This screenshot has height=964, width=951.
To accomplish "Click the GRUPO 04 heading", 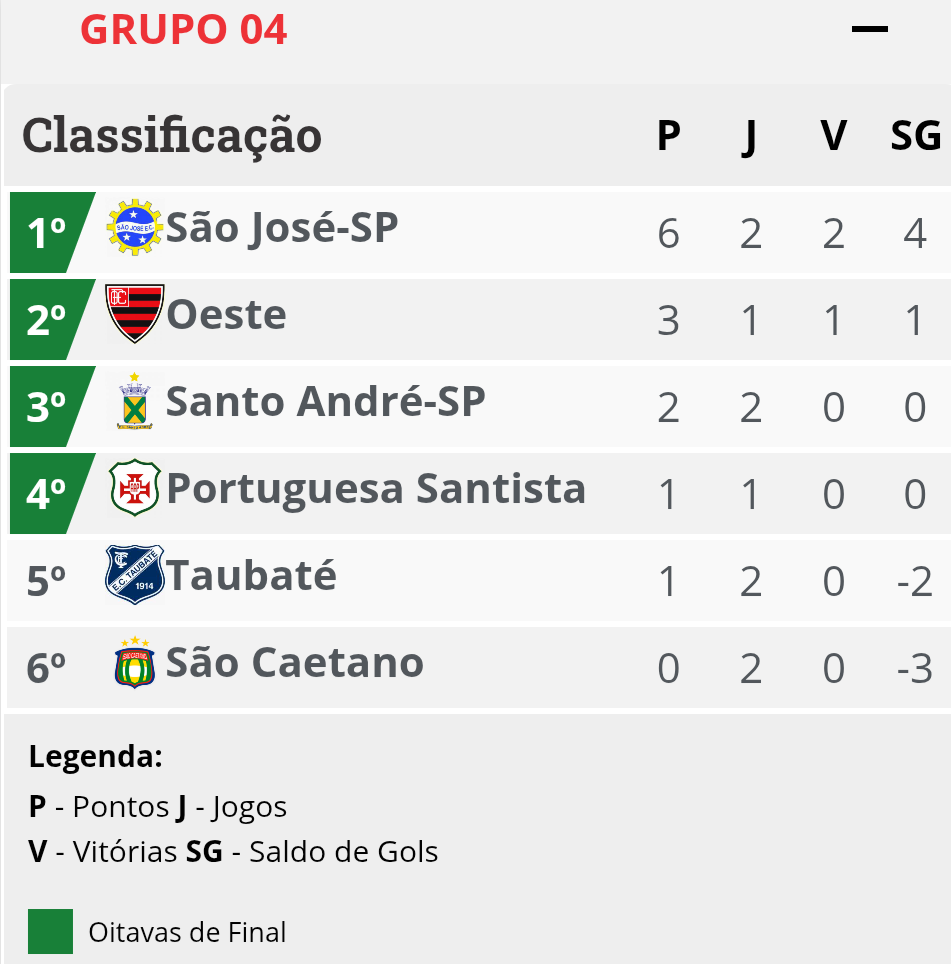I will 184,29.
